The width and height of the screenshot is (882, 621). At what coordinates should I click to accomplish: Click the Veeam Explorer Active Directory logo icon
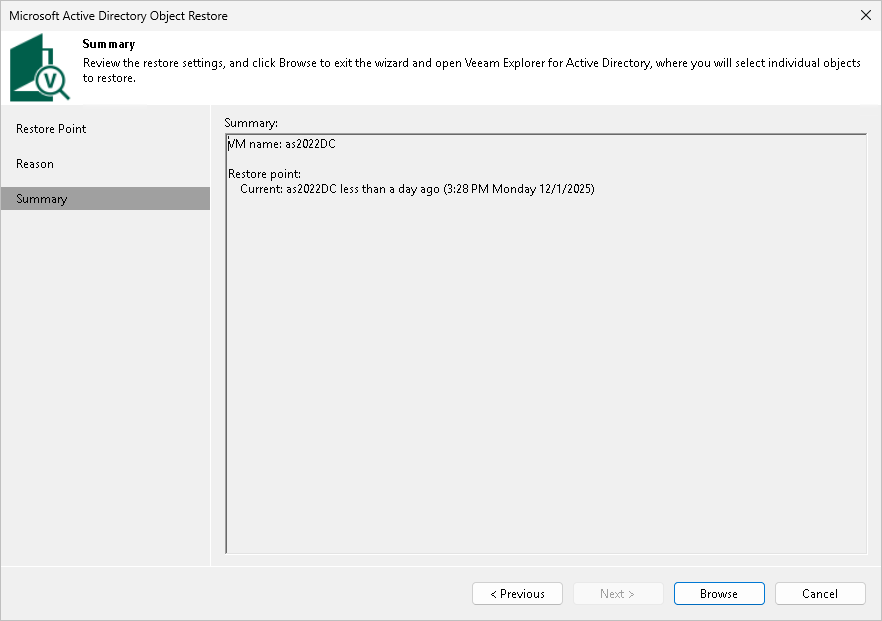point(38,67)
